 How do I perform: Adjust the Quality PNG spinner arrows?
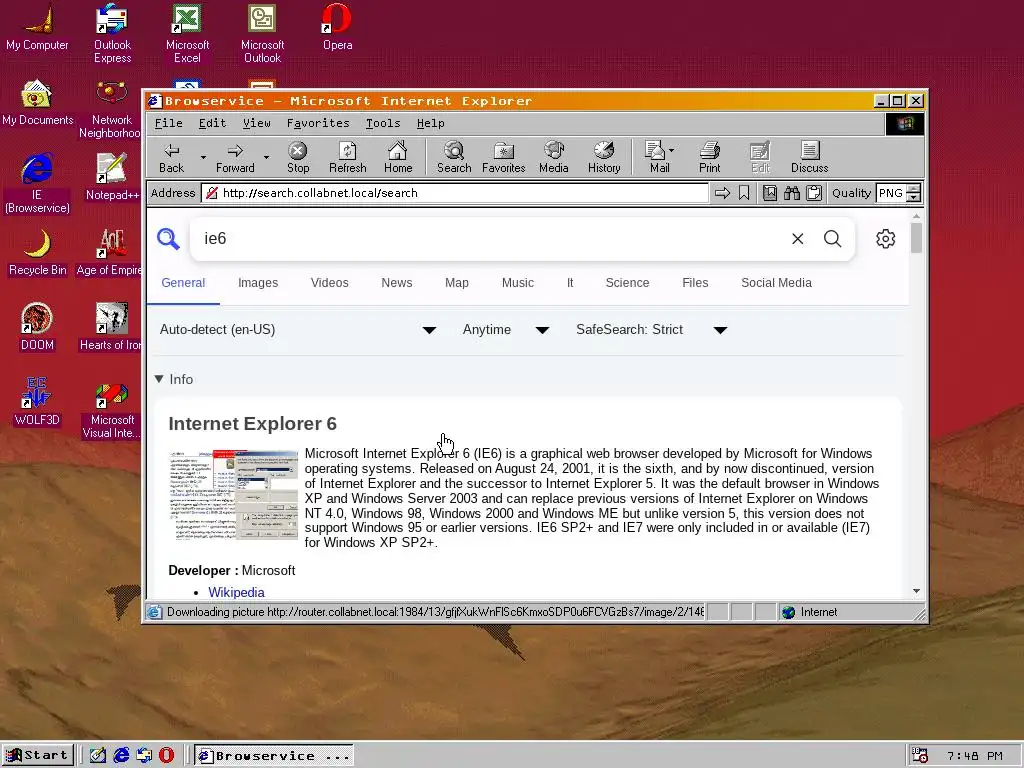pos(914,193)
